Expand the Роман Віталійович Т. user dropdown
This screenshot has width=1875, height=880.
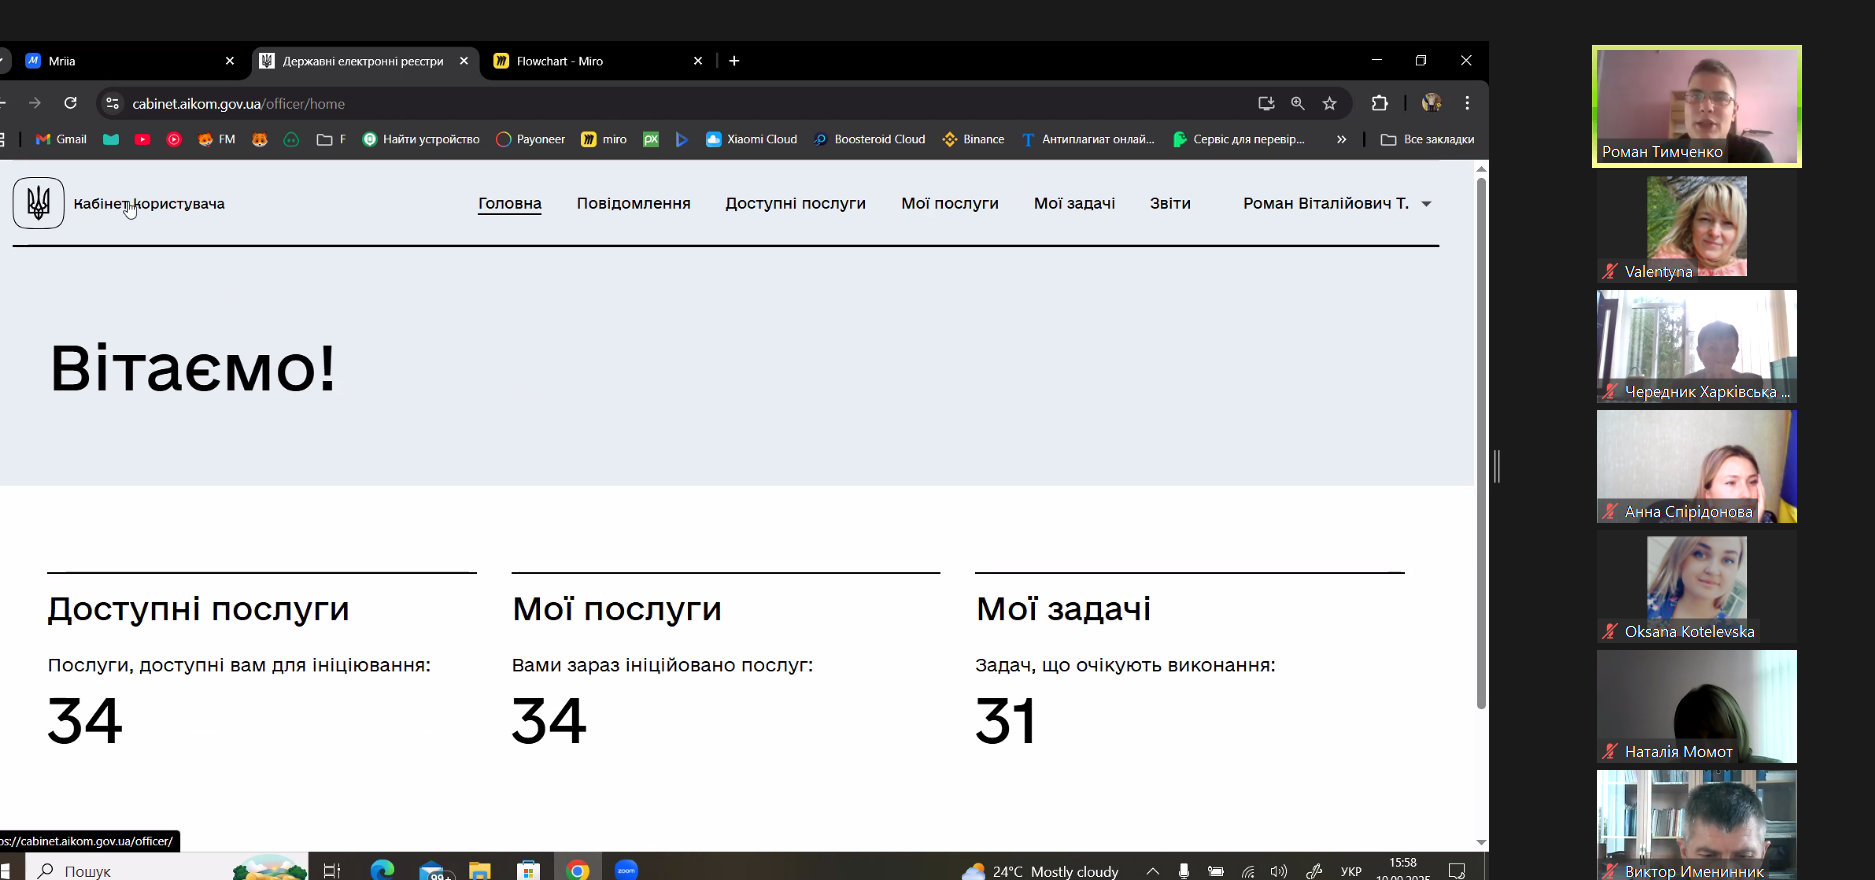(1426, 204)
